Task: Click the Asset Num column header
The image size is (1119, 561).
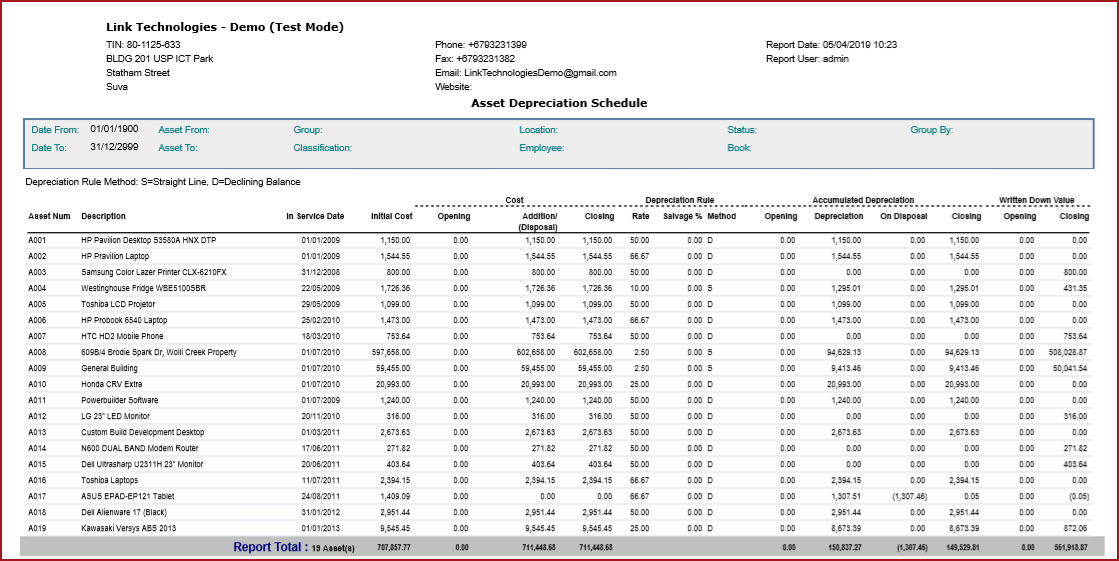Action: pos(49,216)
